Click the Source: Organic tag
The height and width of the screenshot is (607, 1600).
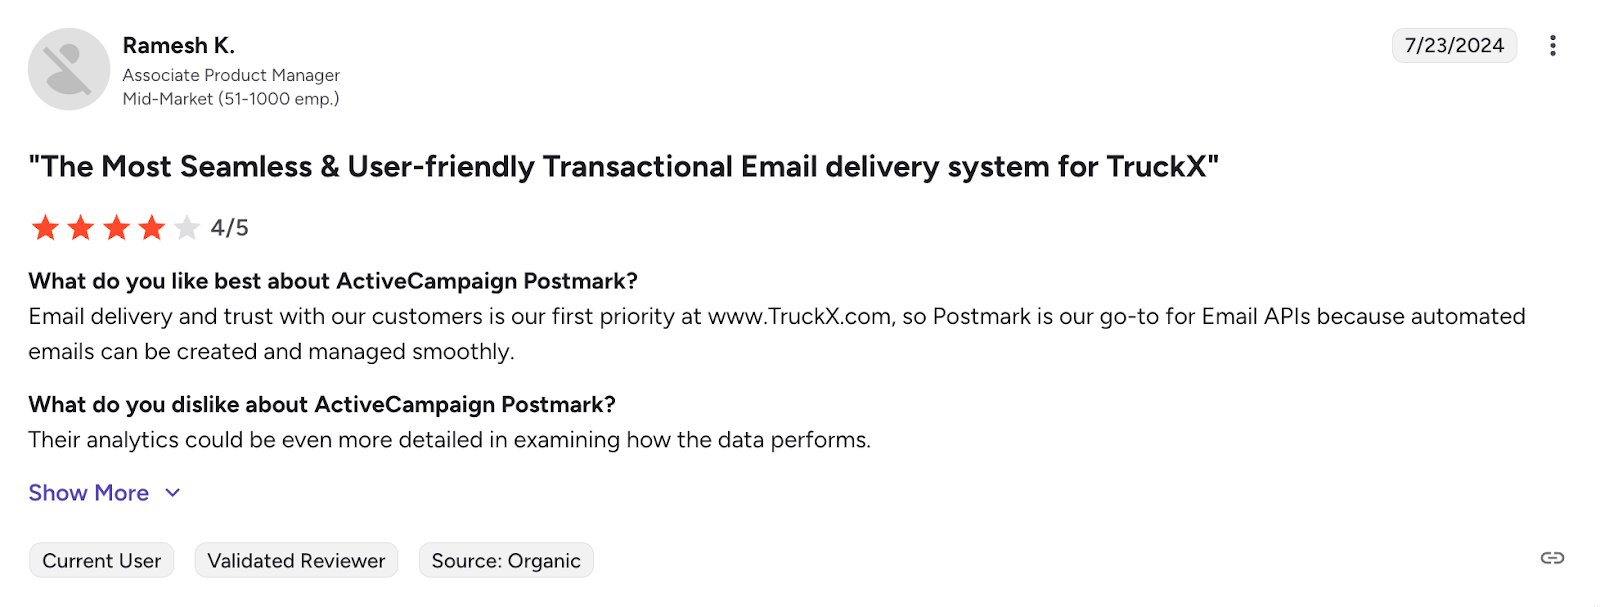[x=506, y=561]
